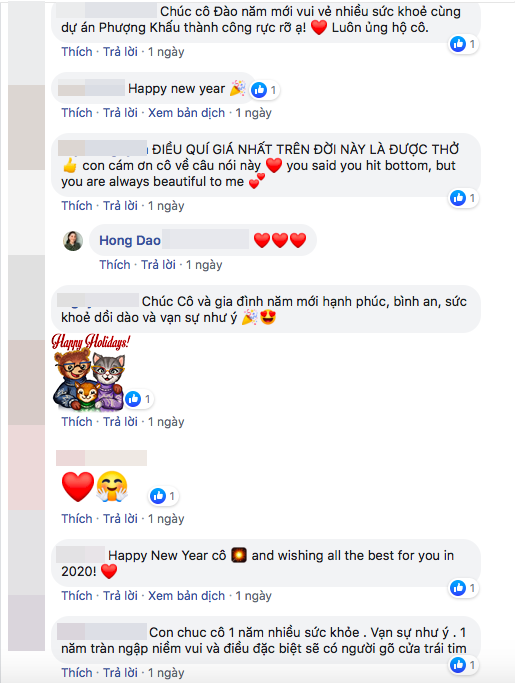515x683 pixels.
Task: Click Trả lời under the Happy Holidays sticker
Action: [x=120, y=422]
